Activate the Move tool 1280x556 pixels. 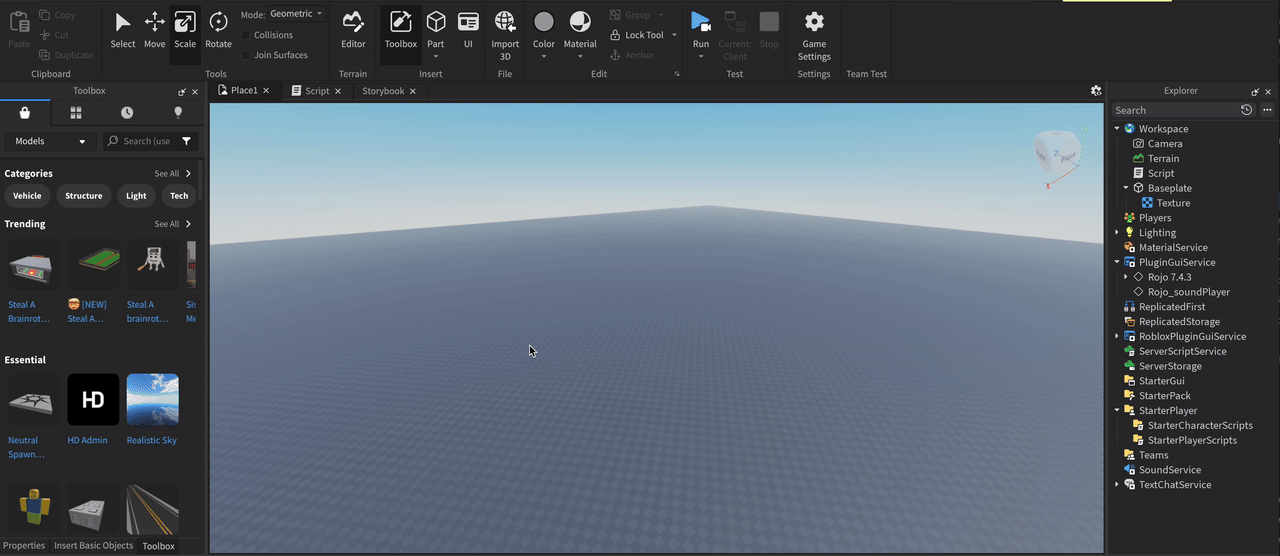click(155, 30)
